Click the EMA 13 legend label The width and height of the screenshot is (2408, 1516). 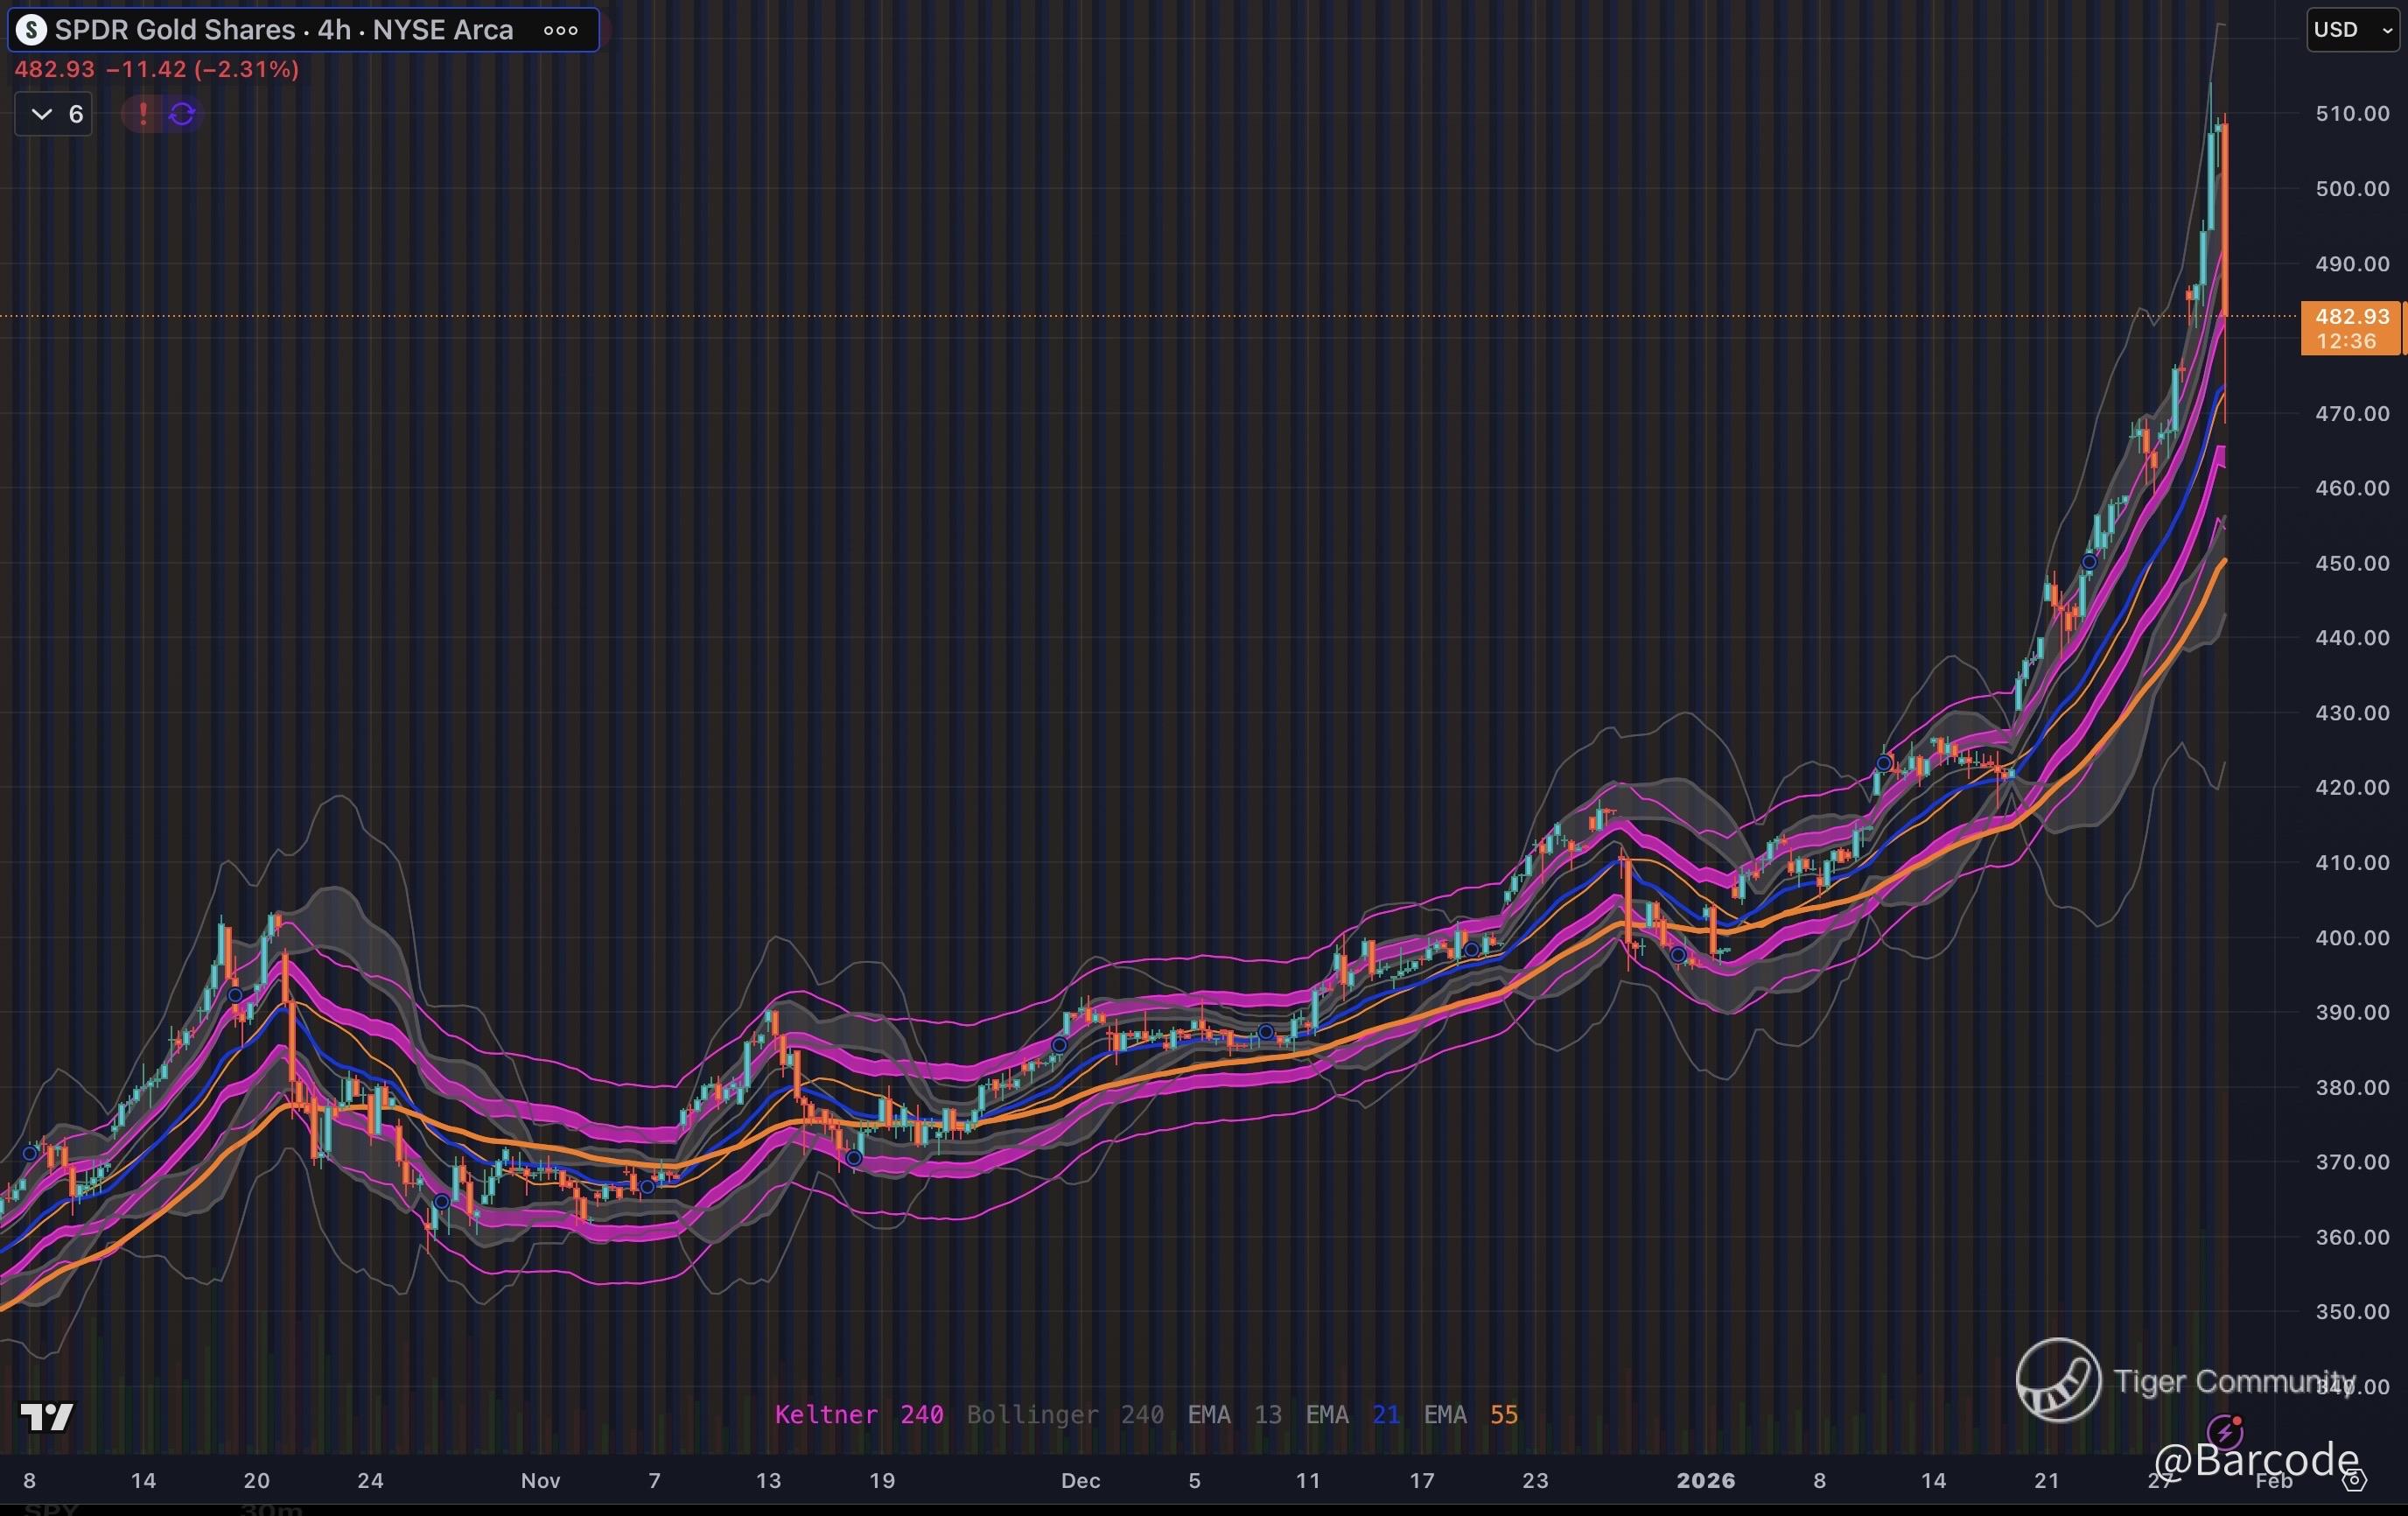tap(1234, 1414)
